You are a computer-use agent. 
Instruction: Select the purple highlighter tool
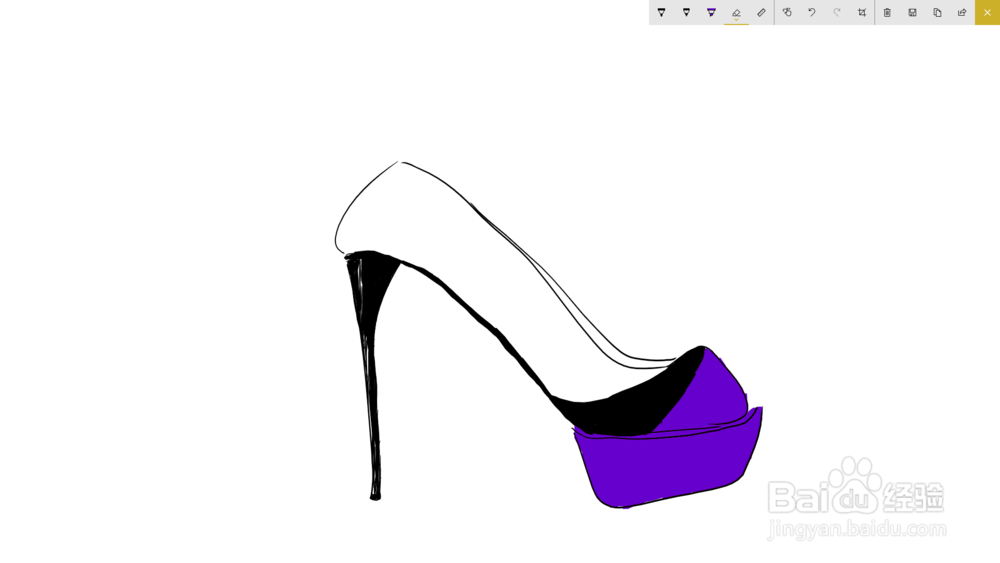[711, 13]
